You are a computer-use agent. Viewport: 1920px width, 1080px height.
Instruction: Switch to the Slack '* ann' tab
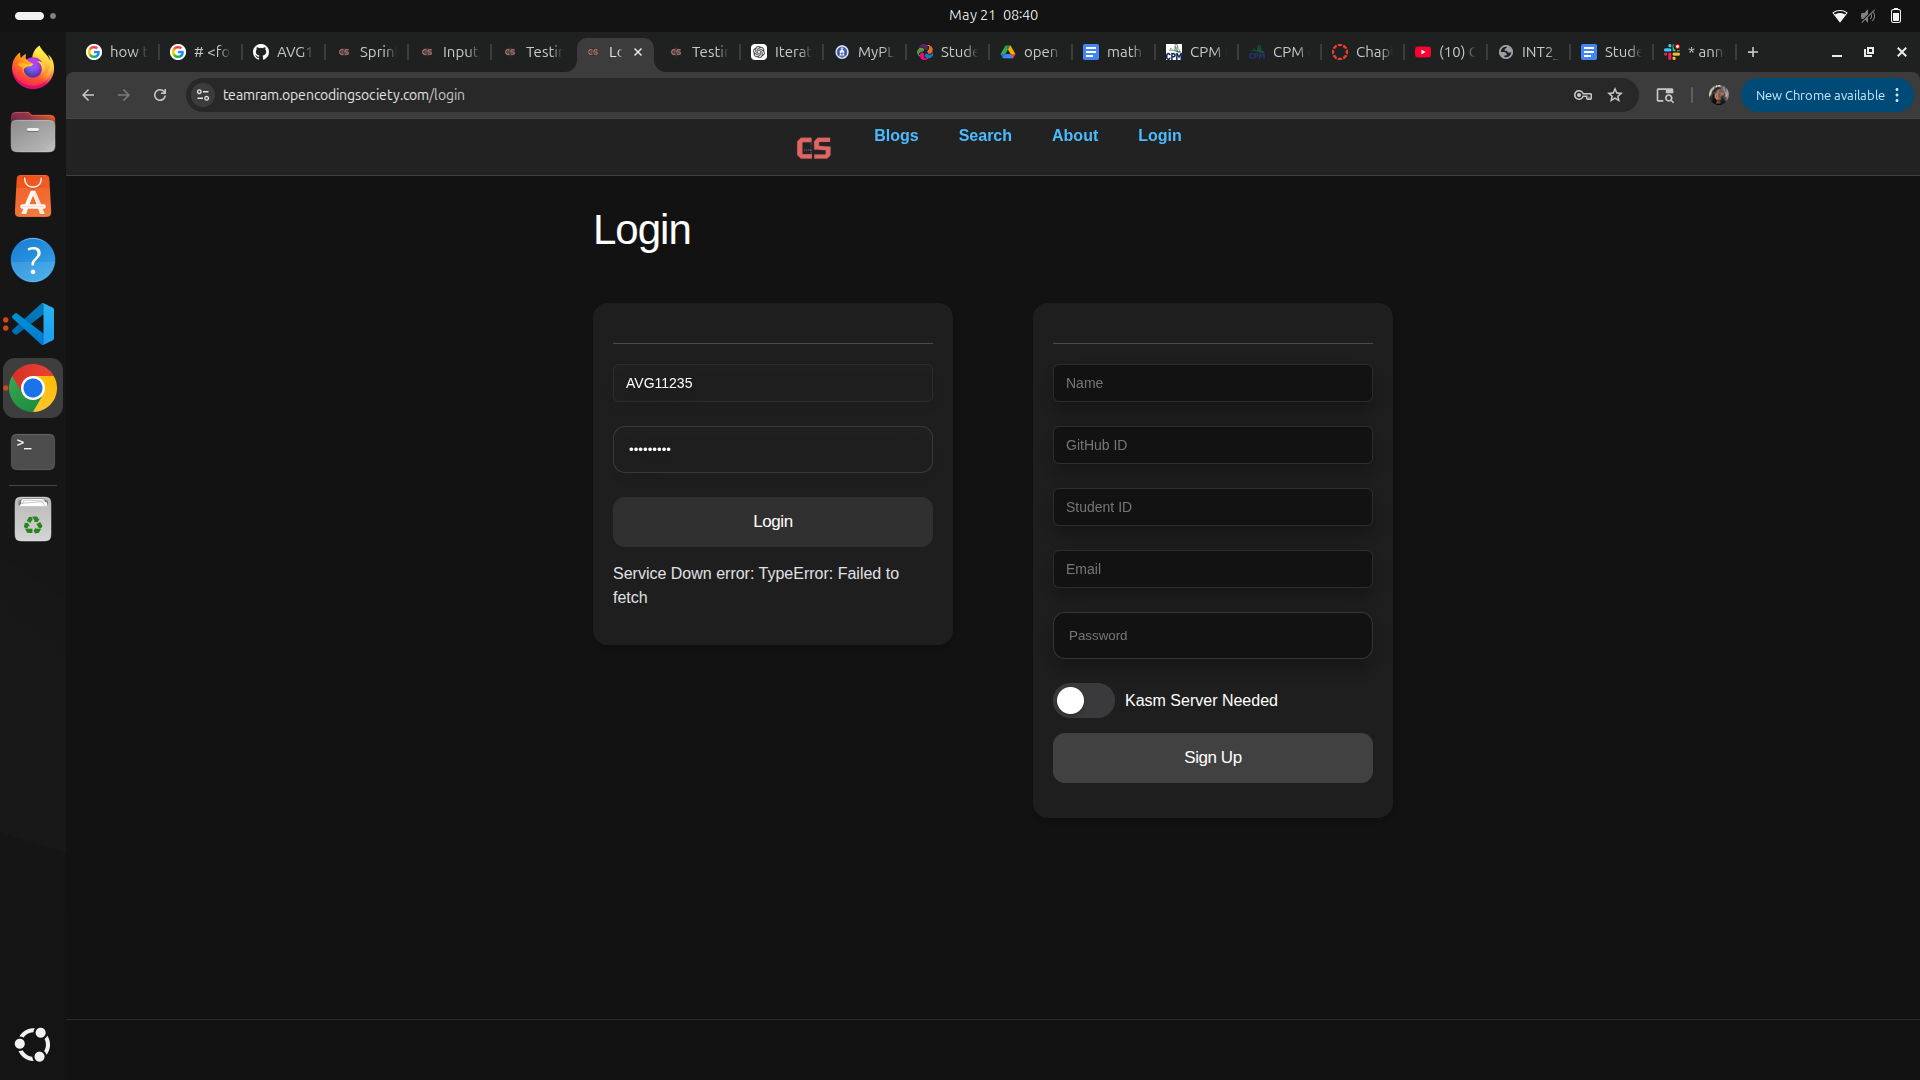pos(1694,52)
